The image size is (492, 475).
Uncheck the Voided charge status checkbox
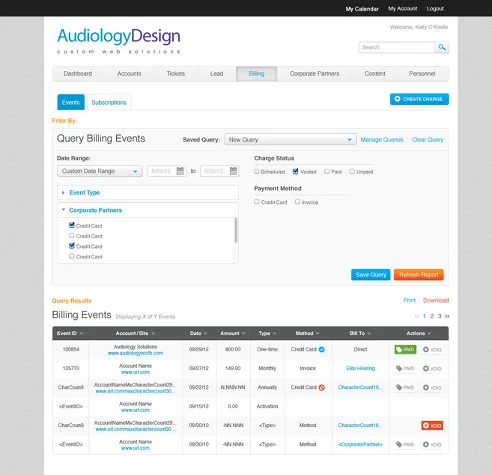point(295,171)
